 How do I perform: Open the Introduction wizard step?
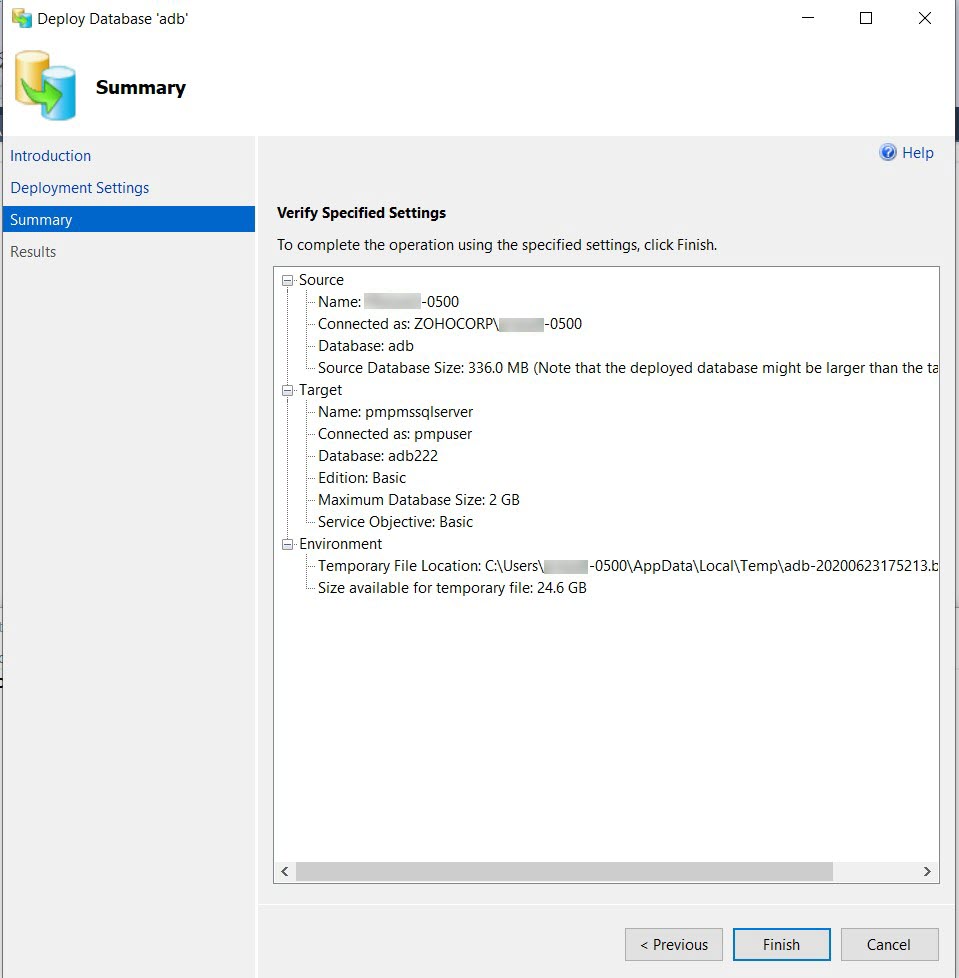[x=50, y=155]
